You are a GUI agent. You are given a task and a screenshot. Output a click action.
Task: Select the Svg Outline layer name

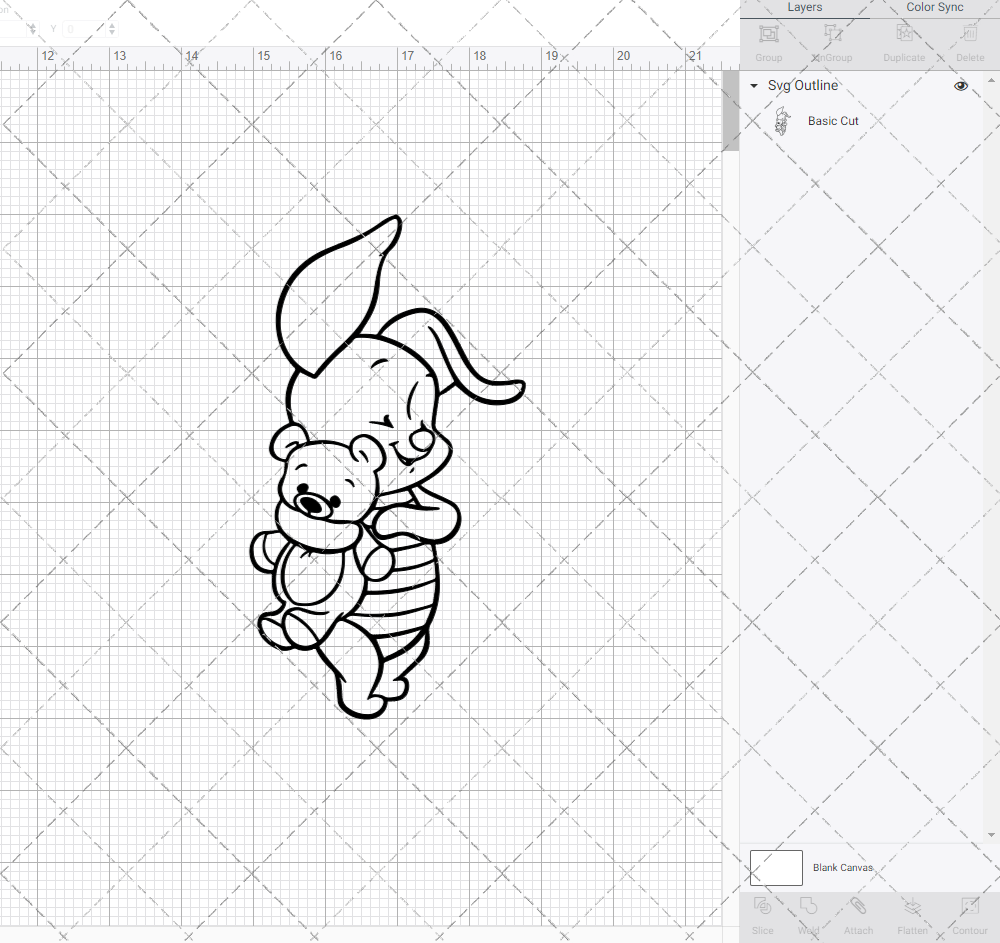pos(802,85)
